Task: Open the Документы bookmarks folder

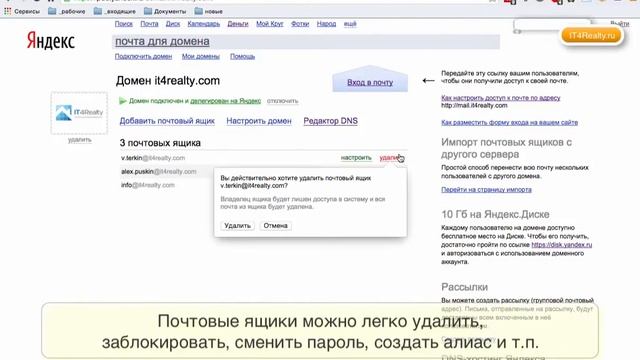Action: point(165,11)
